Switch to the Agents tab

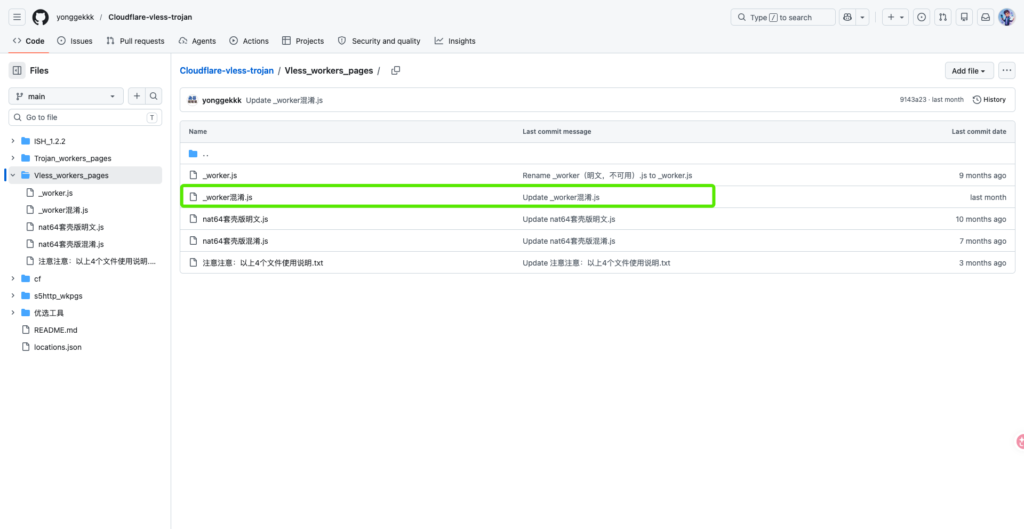click(197, 40)
